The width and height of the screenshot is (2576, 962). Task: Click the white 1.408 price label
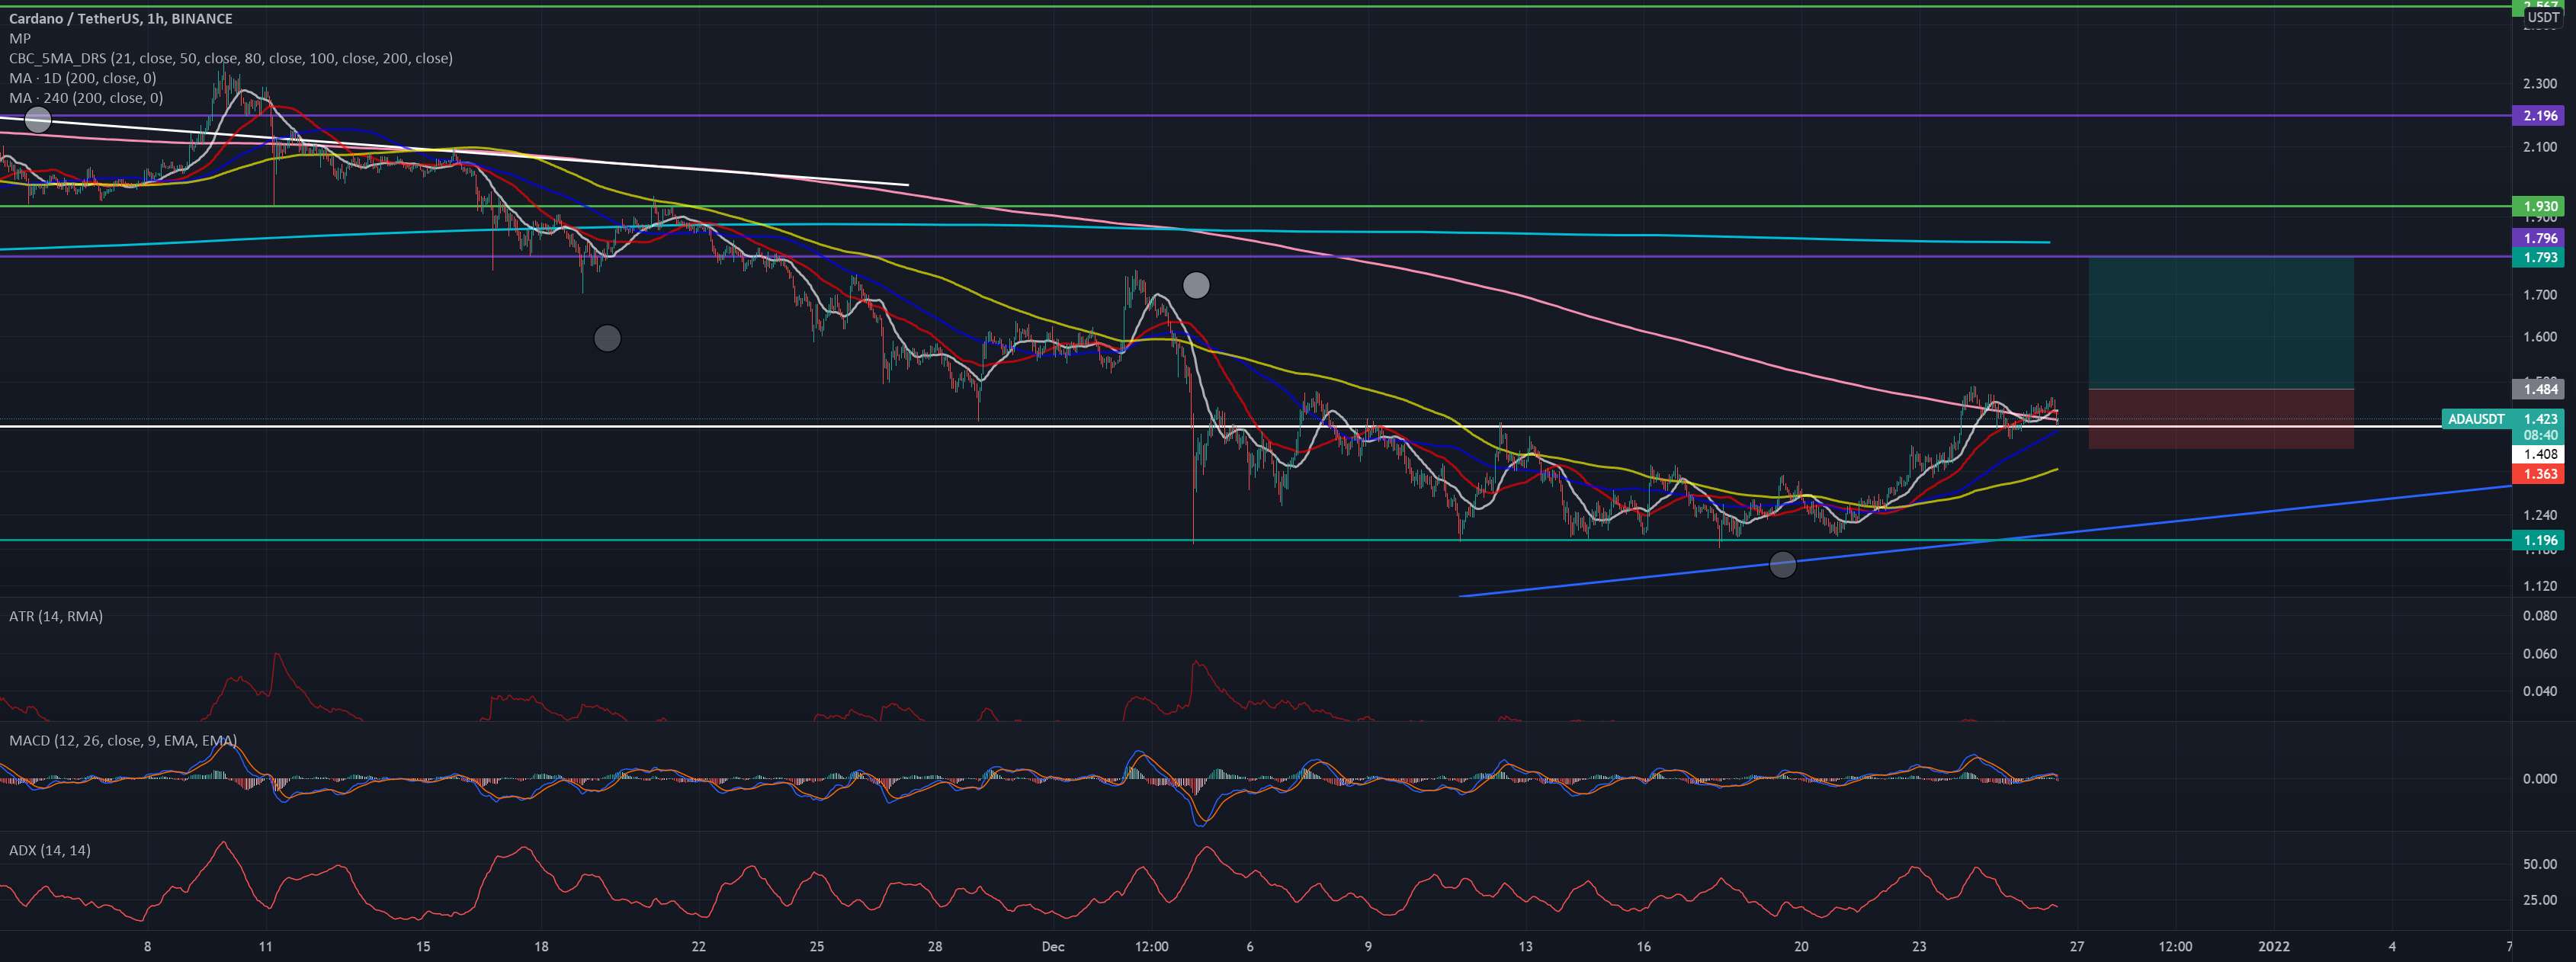pos(2540,454)
